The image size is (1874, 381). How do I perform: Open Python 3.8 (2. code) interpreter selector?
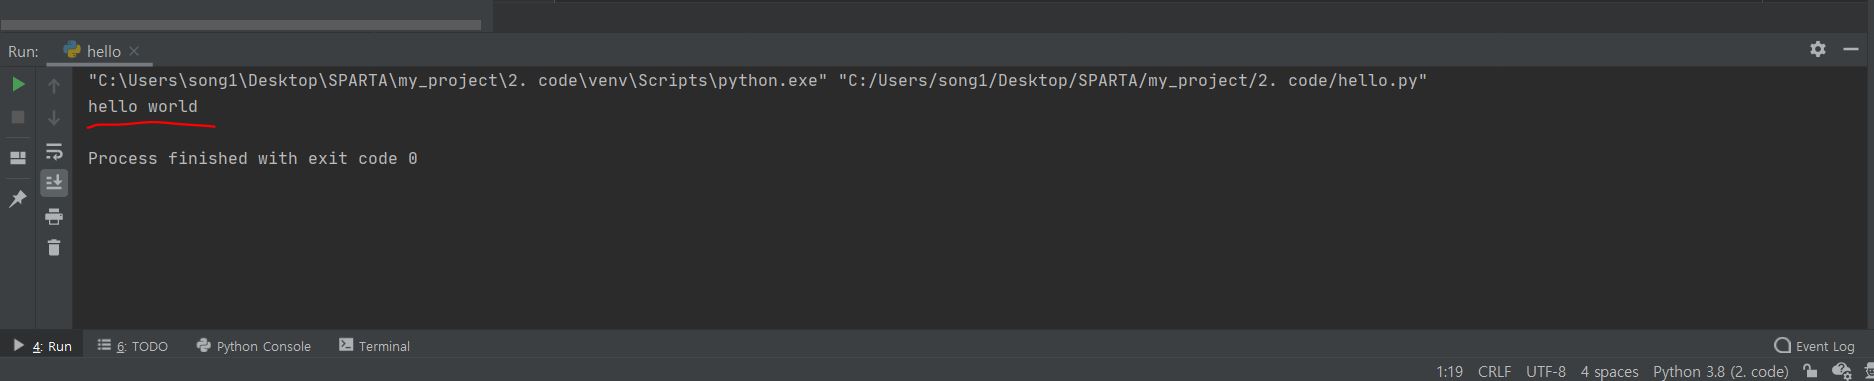[1720, 371]
